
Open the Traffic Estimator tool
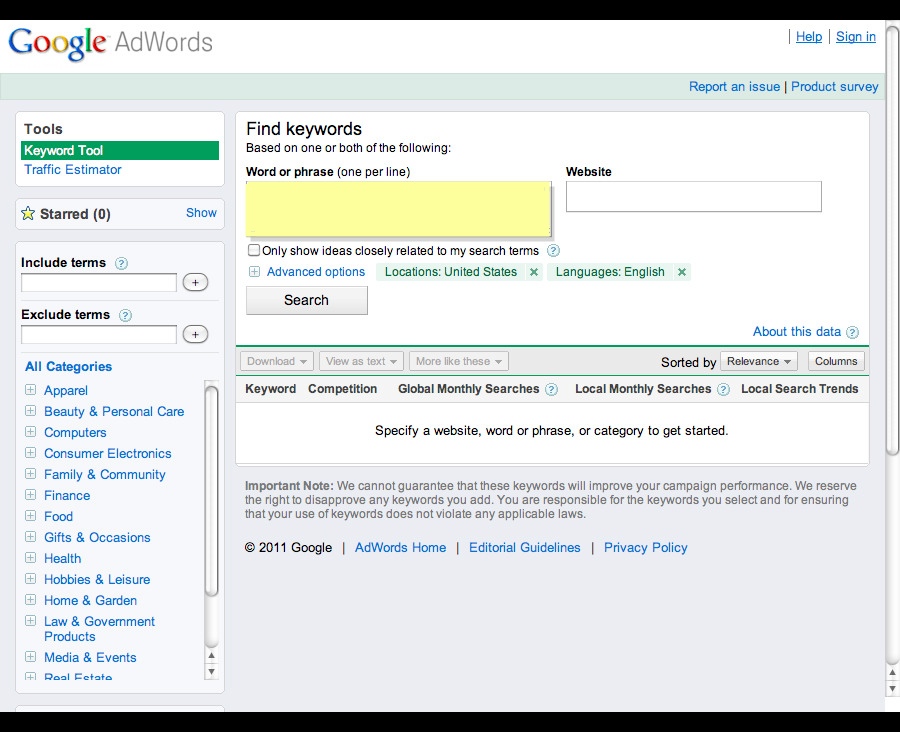(x=73, y=170)
